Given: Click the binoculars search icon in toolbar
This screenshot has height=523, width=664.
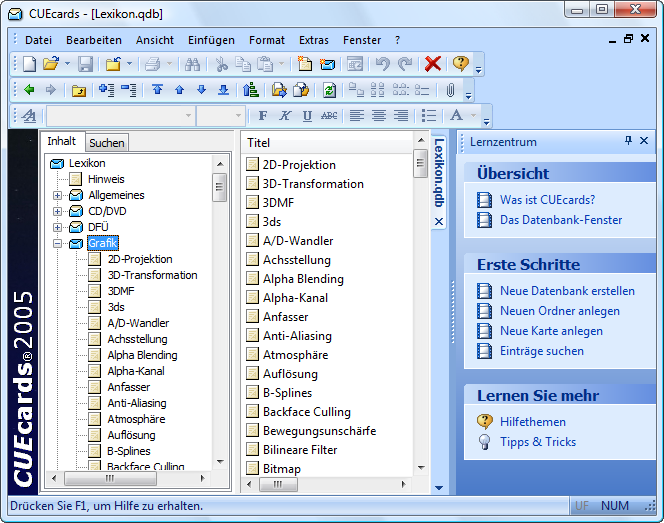Looking at the screenshot, I should click(193, 64).
